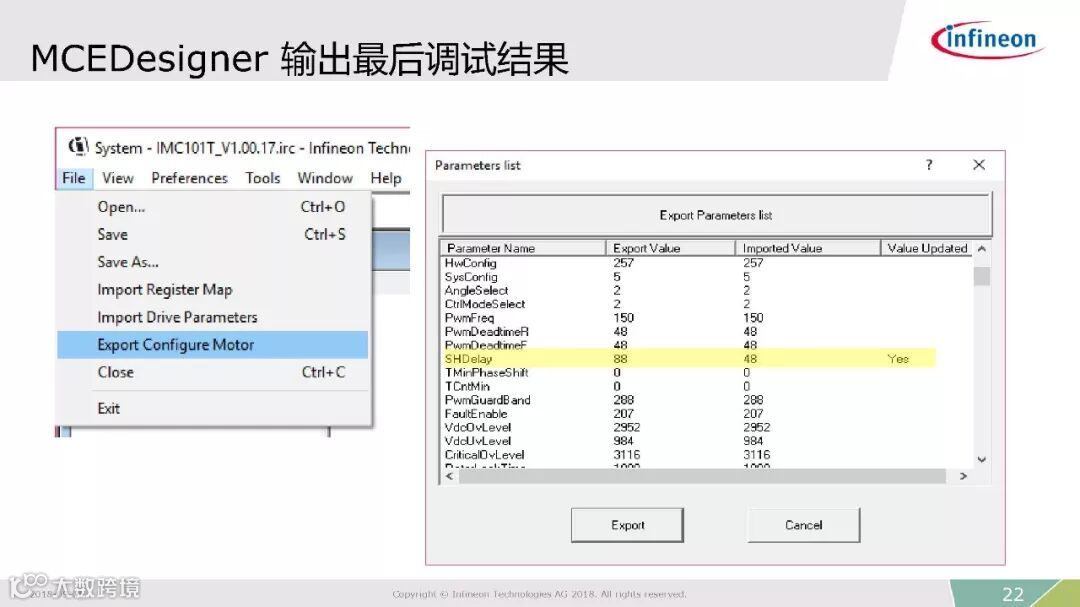Select Import Register Map
Viewport: 1080px width, 607px height.
[212, 289]
